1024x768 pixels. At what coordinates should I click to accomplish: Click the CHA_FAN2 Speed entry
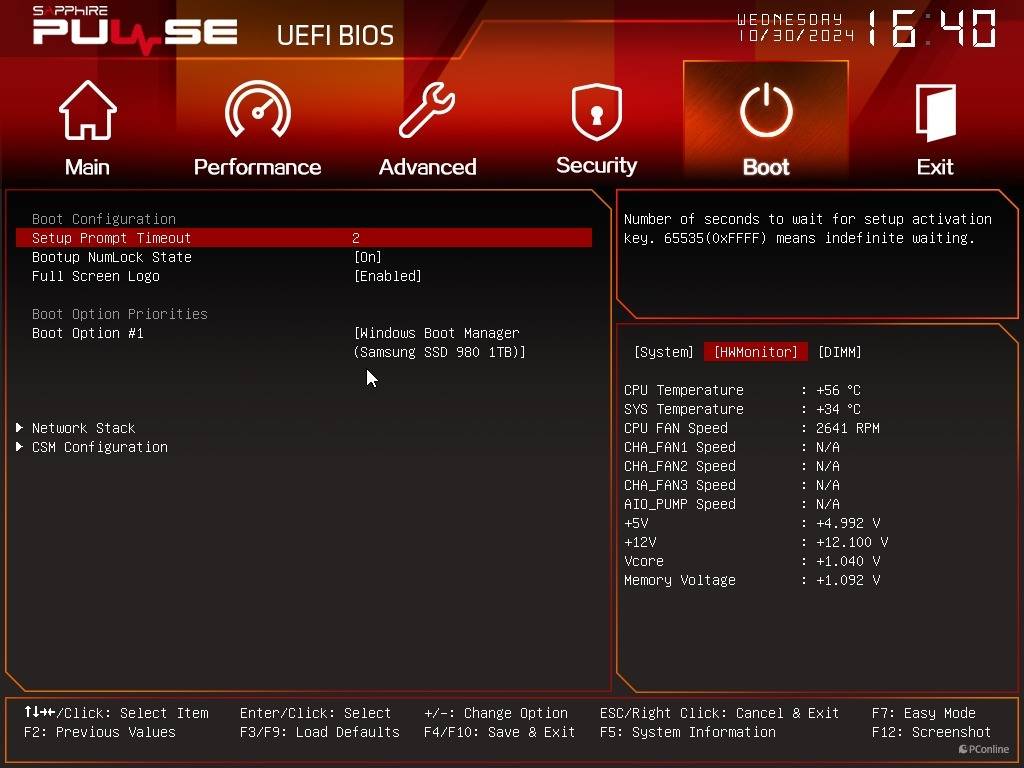(x=732, y=466)
